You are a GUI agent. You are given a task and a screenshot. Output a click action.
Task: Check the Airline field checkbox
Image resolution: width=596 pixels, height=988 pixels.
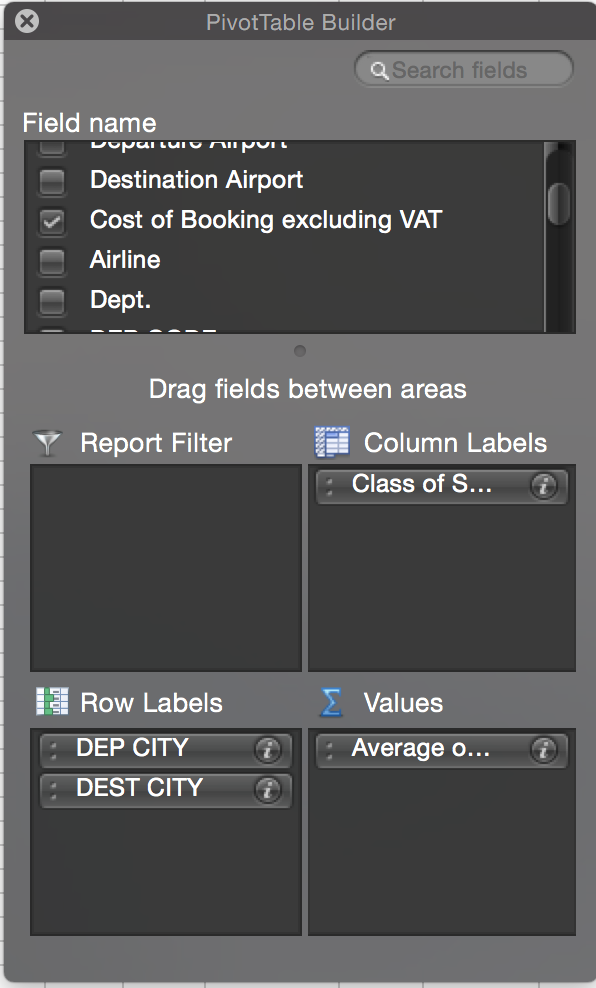(52, 261)
